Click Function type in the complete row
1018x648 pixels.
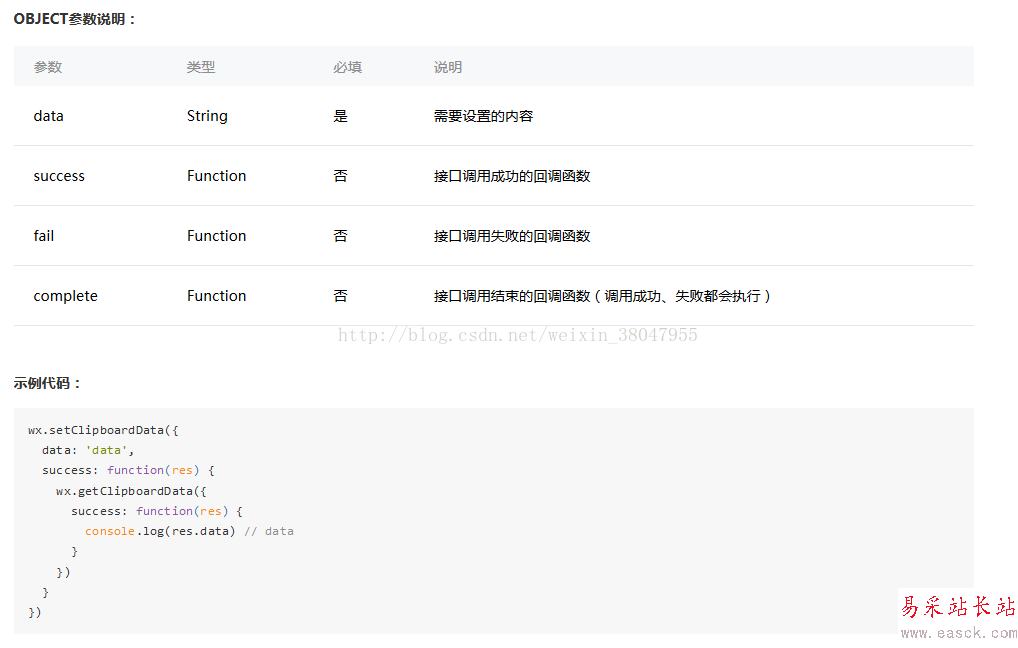point(216,296)
